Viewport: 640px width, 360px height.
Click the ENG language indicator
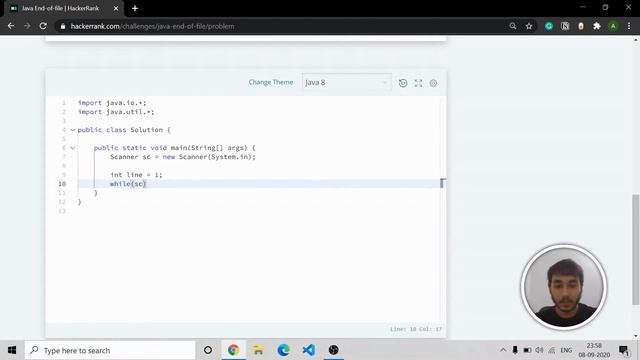[566, 350]
